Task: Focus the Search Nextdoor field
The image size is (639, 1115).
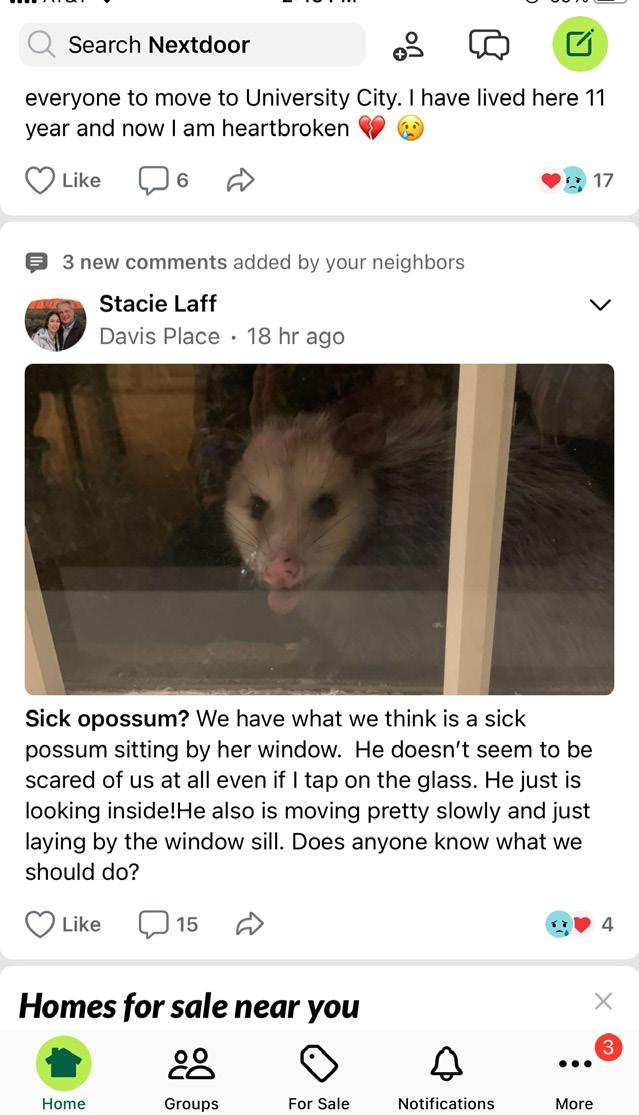Action: click(x=192, y=45)
